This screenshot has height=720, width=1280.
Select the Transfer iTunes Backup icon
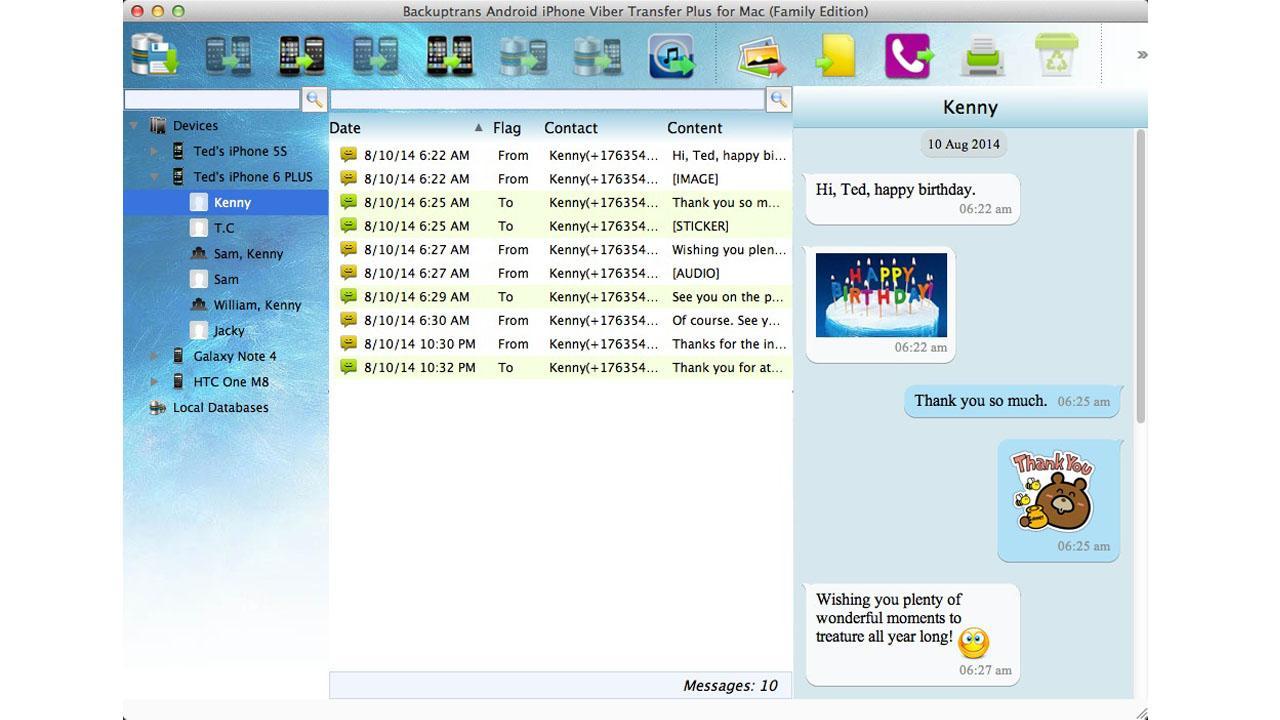pos(671,55)
